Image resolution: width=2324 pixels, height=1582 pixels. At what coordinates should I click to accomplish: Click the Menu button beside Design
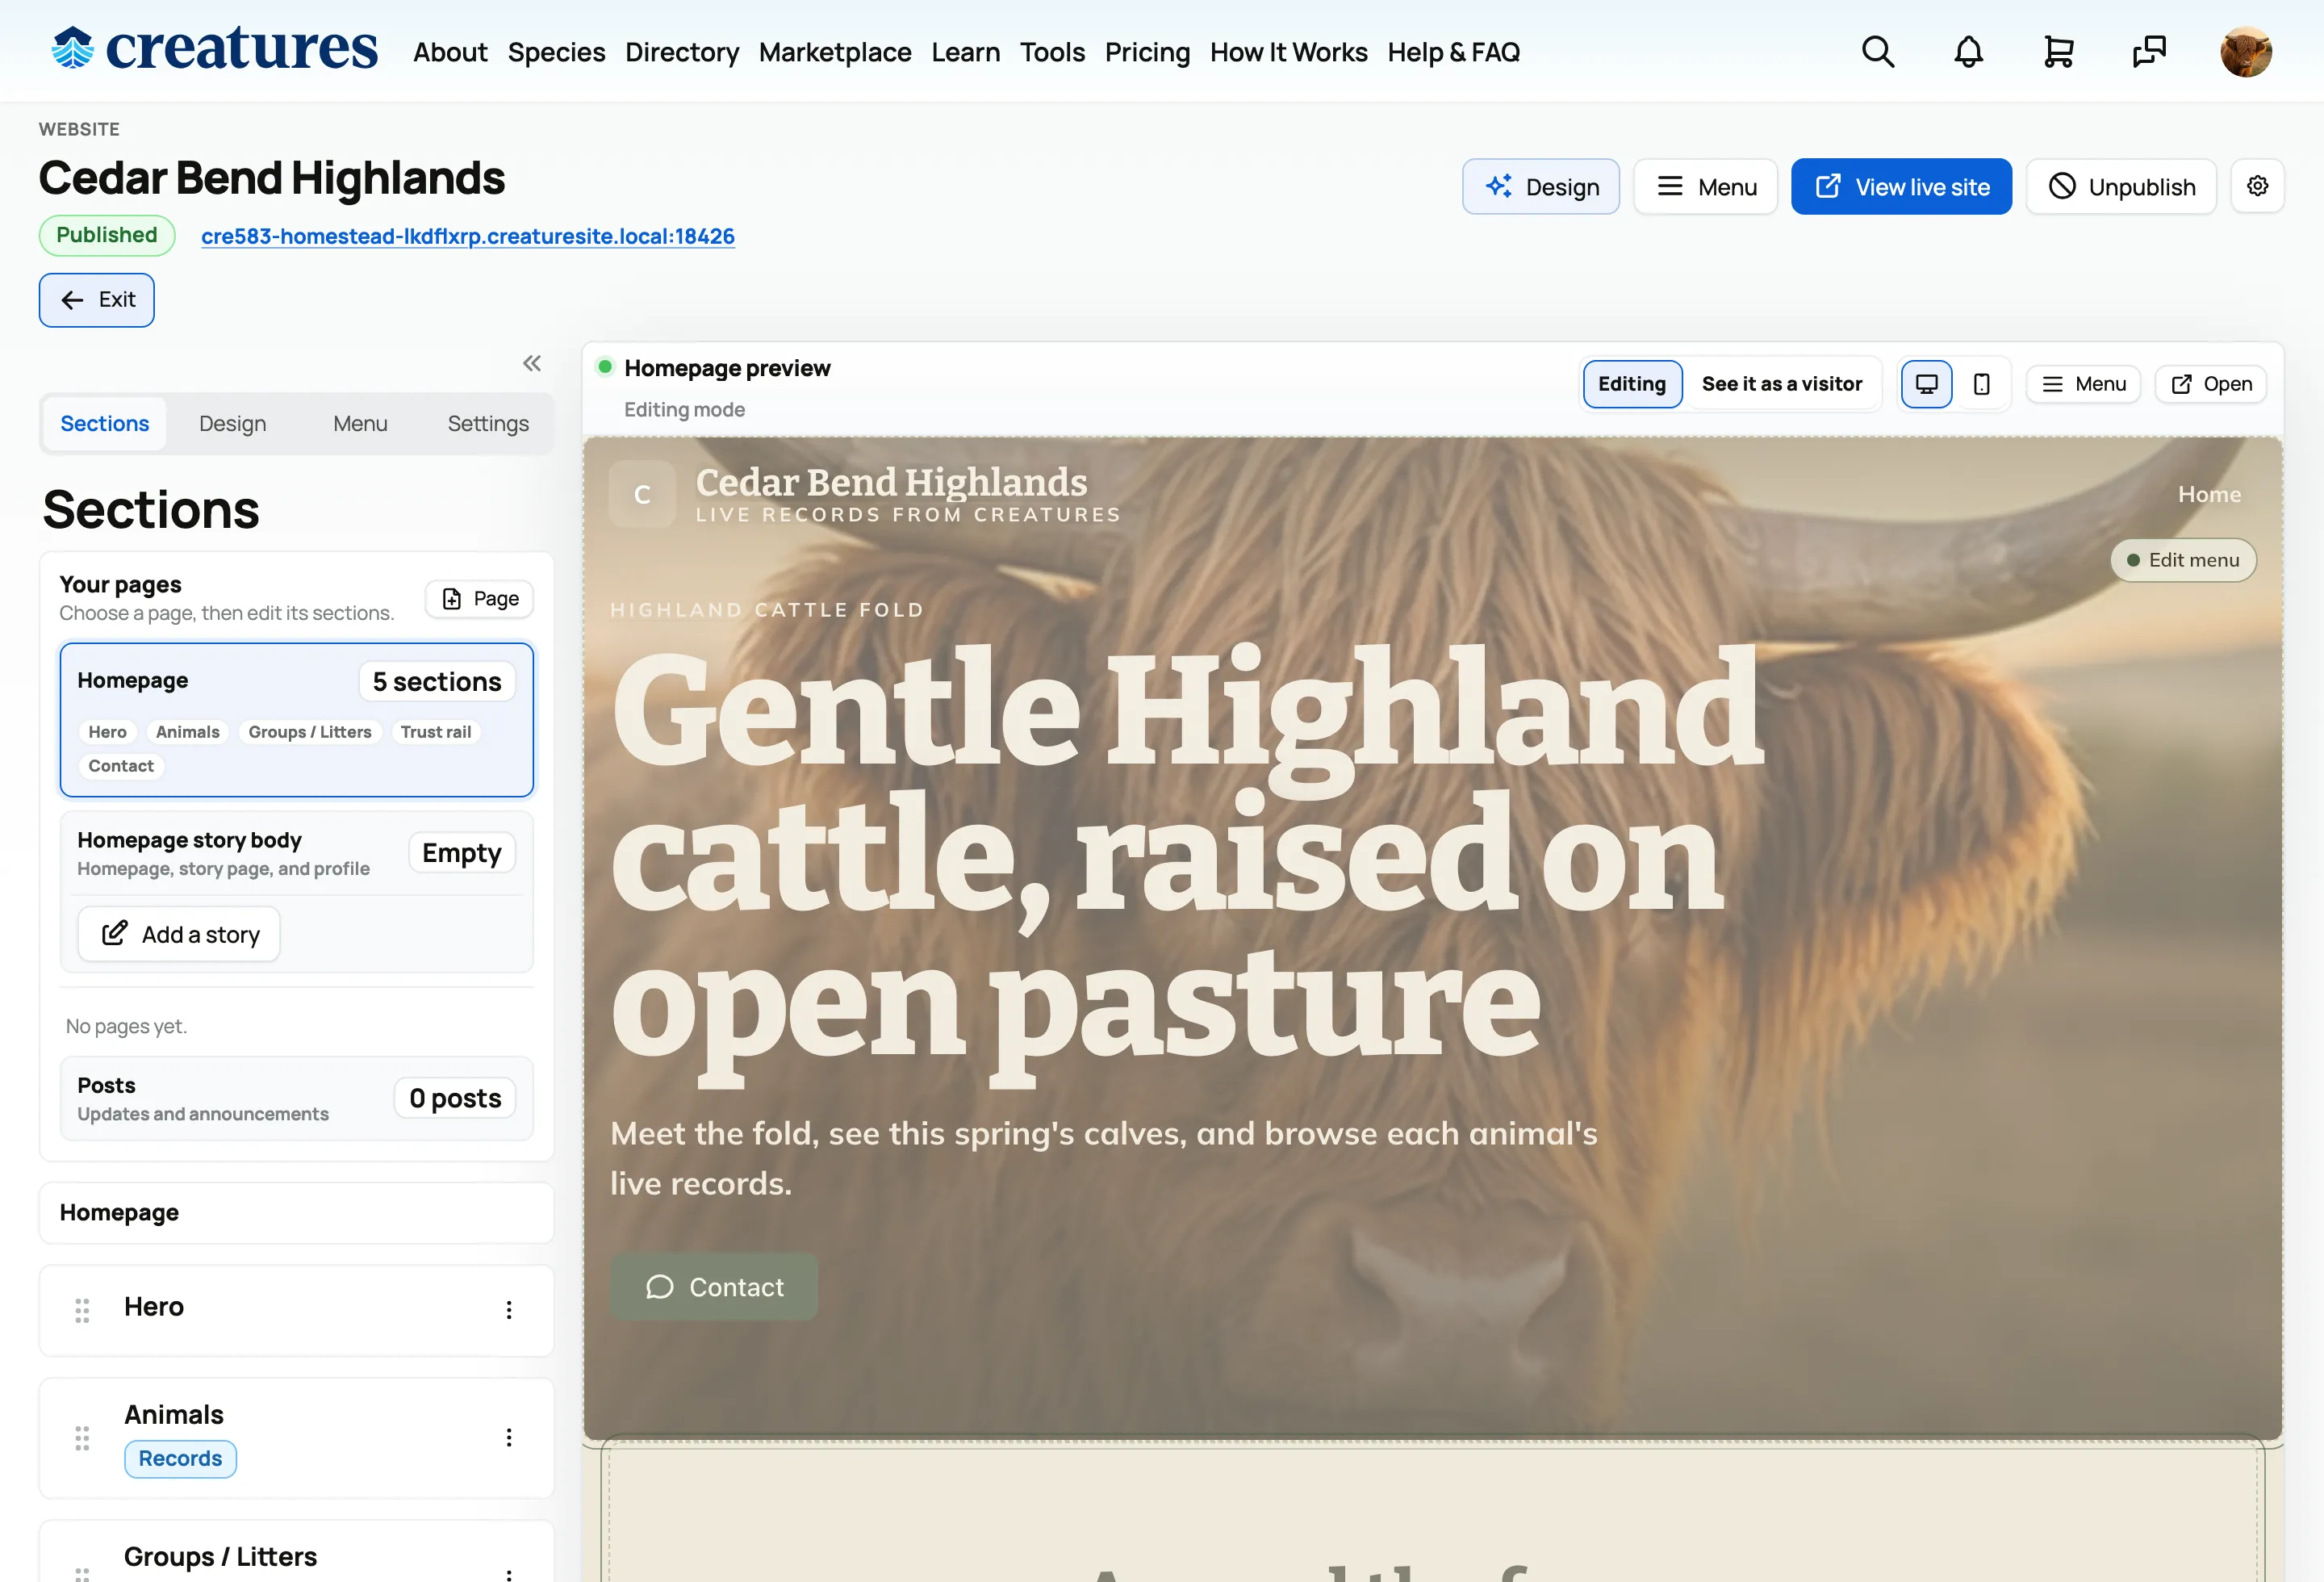click(x=1706, y=186)
